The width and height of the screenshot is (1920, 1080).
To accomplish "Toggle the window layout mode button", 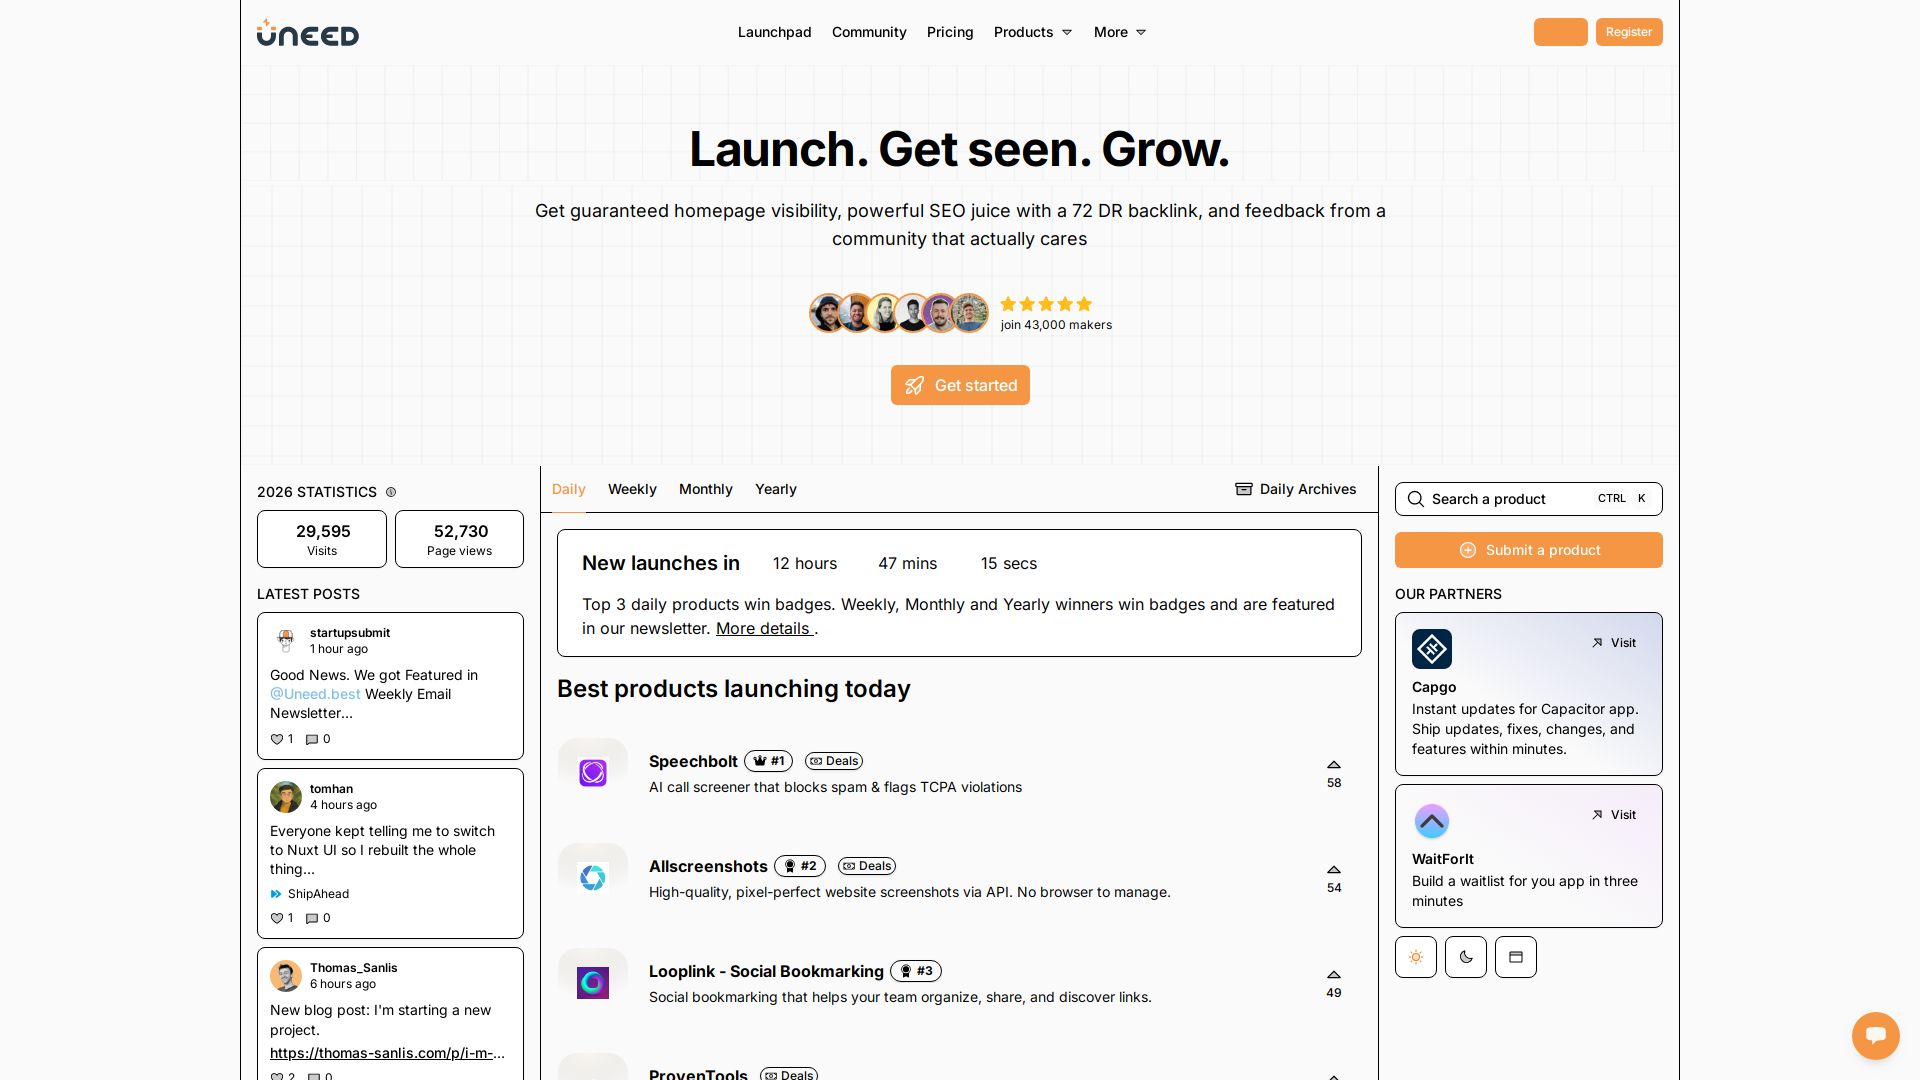I will click(1515, 957).
